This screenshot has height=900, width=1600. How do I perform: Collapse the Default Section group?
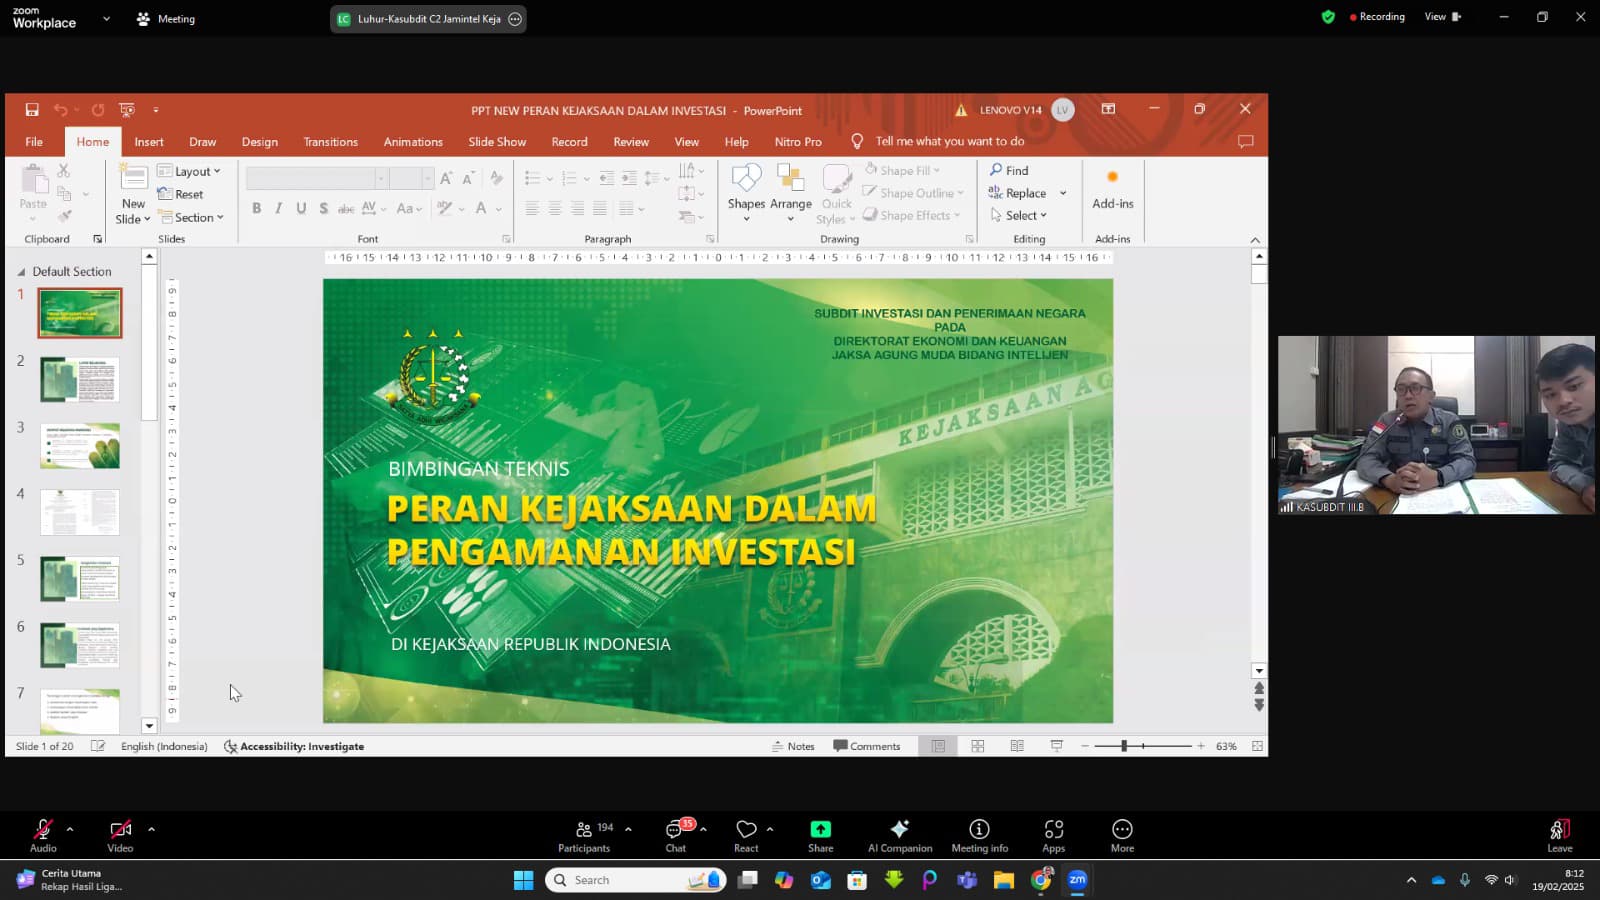coord(21,272)
